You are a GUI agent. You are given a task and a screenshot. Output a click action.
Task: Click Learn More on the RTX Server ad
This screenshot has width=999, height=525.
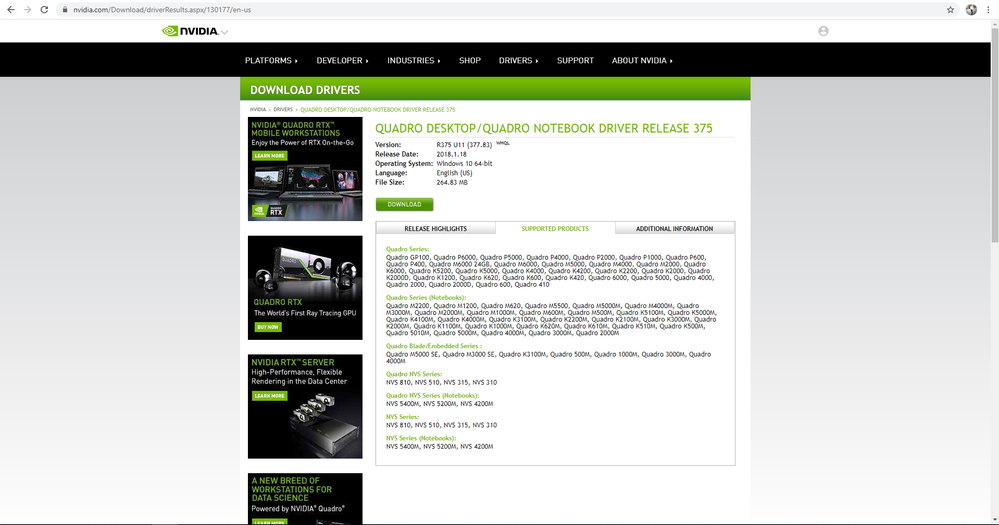point(270,396)
